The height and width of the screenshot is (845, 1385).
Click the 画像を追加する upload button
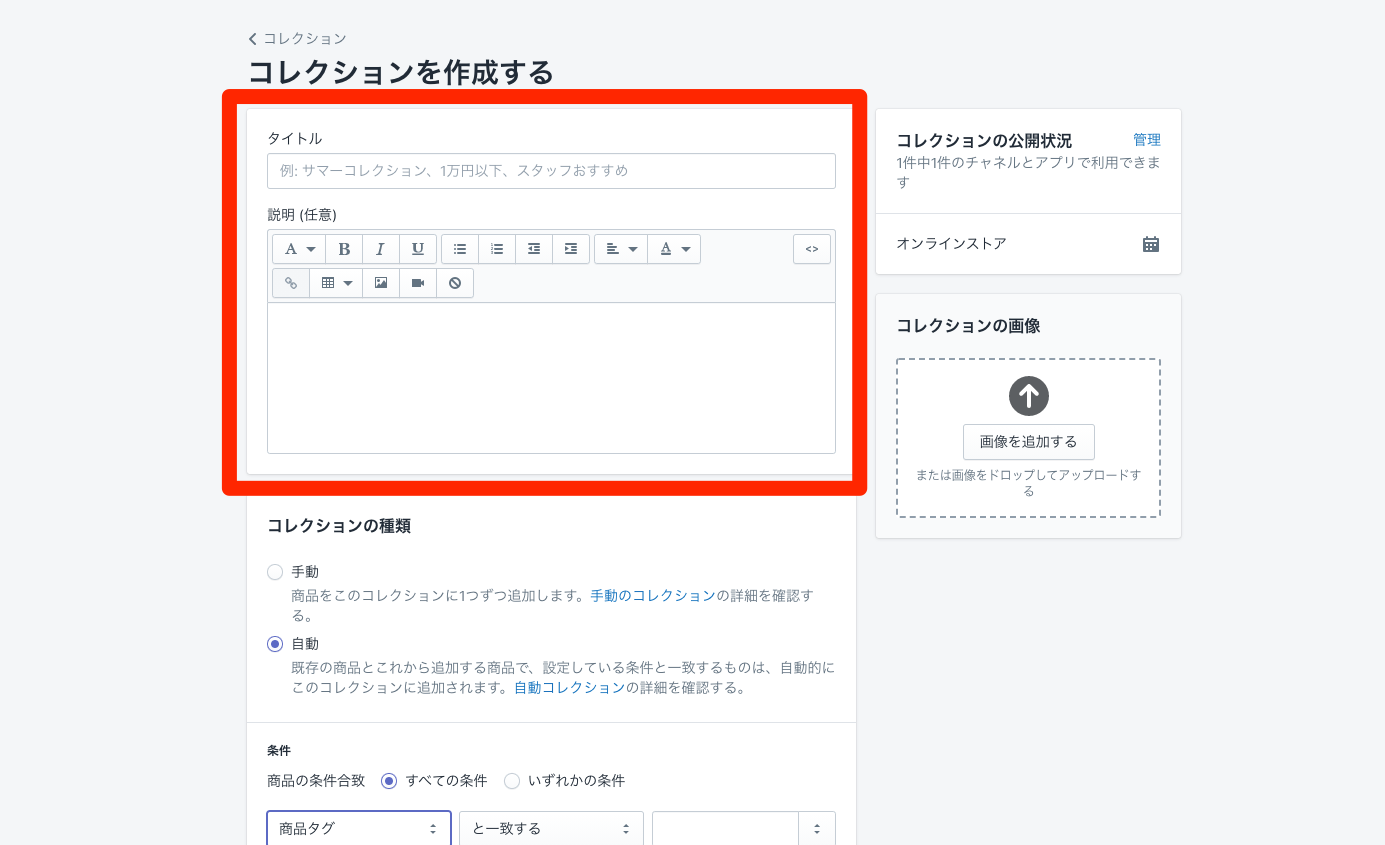coord(1028,441)
